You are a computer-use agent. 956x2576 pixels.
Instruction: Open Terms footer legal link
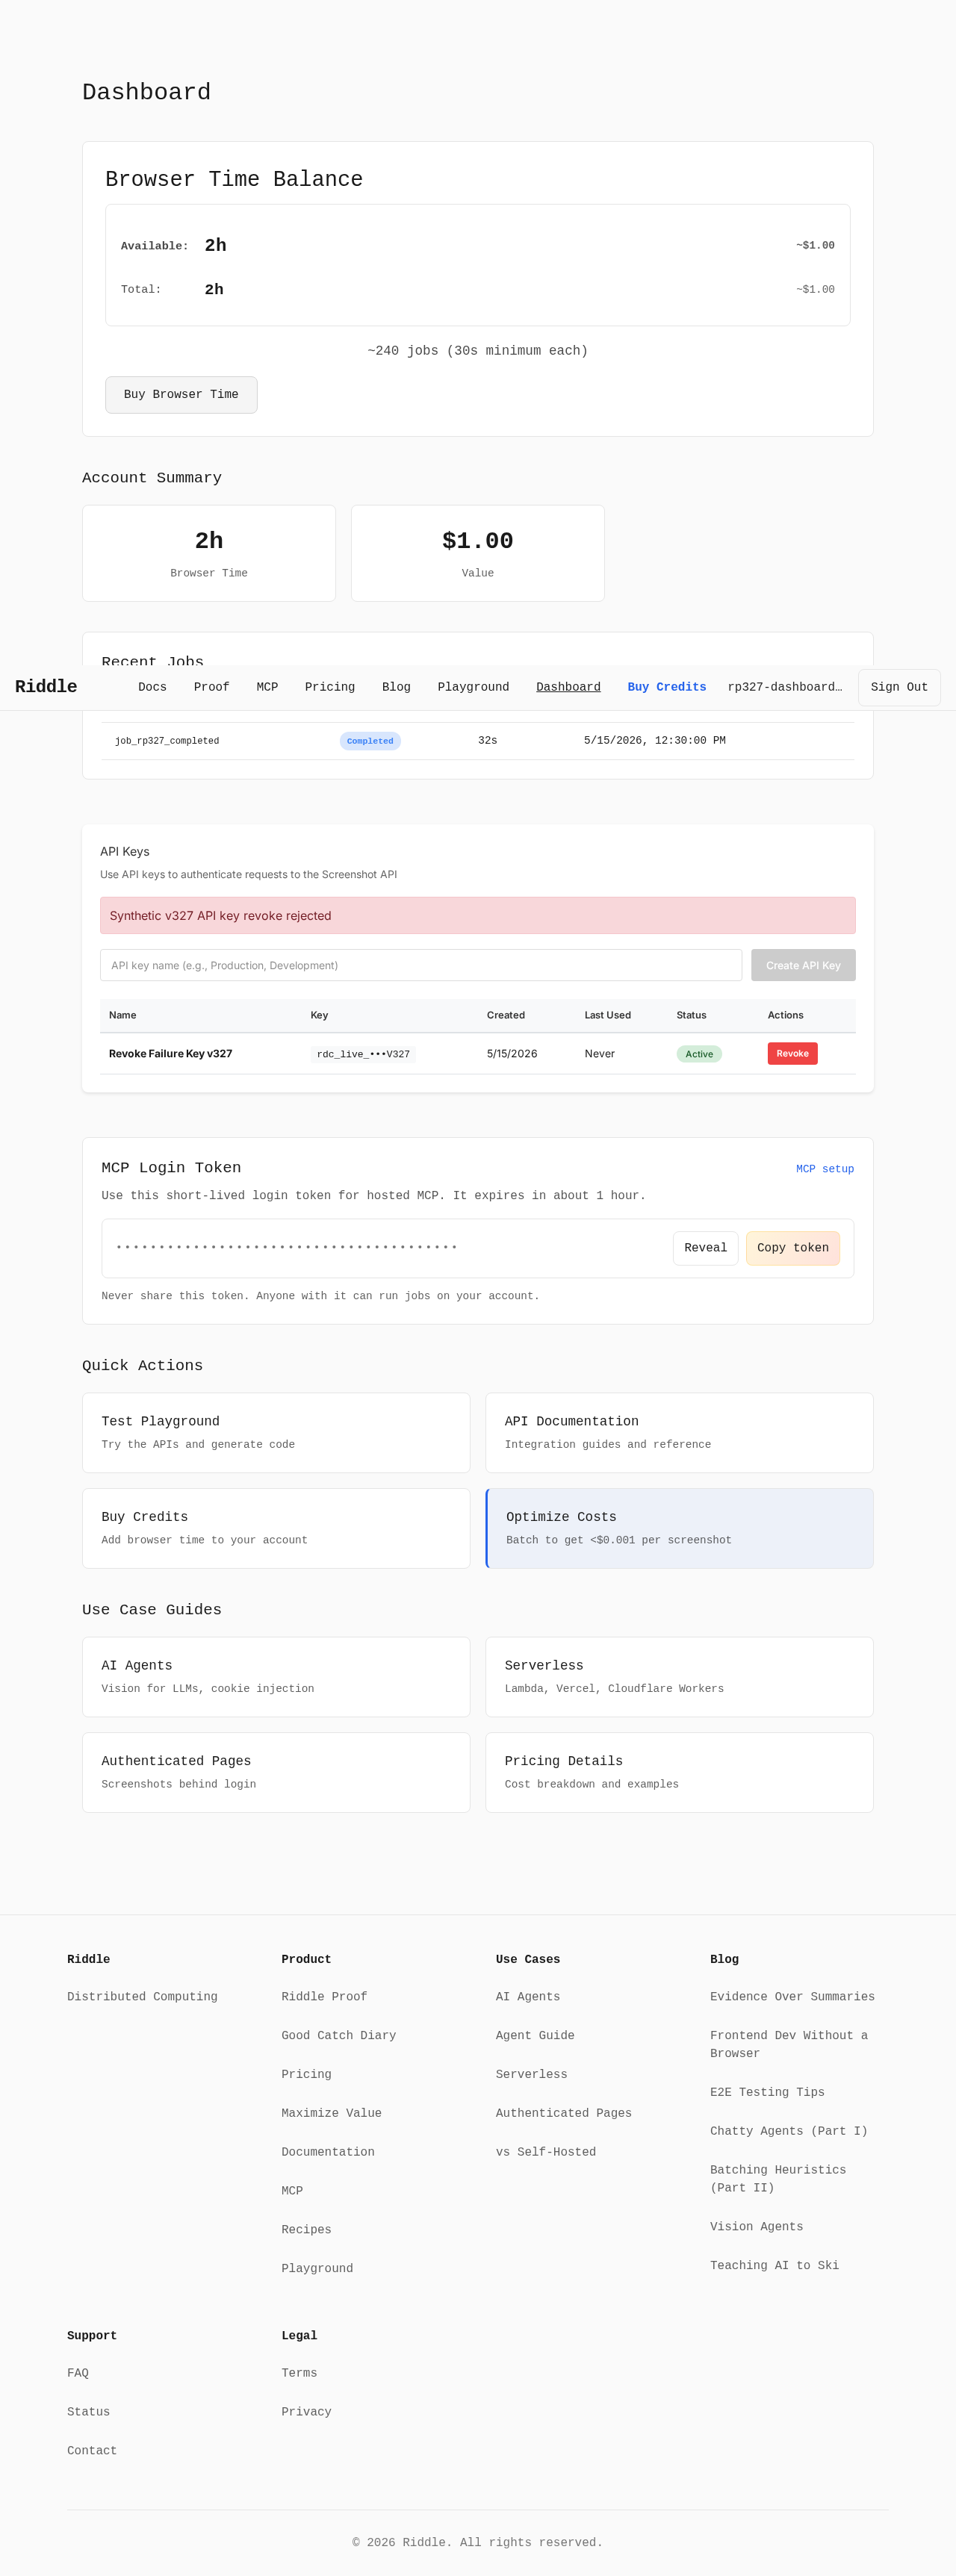(299, 2374)
